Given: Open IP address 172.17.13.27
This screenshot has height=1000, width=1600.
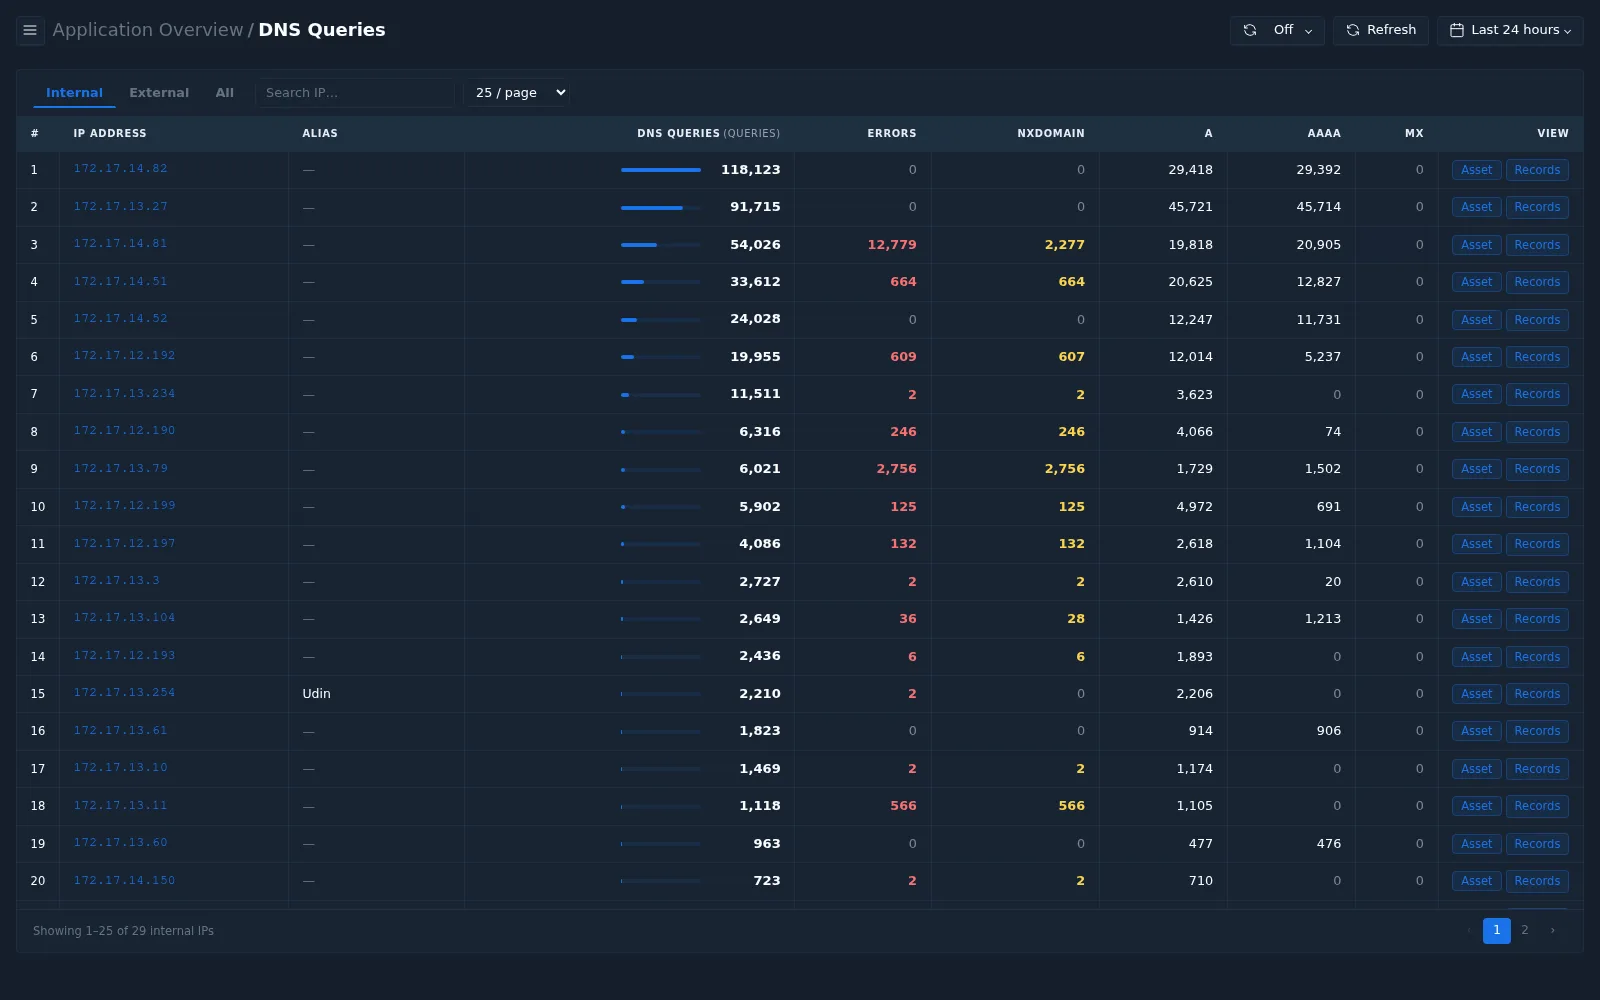Looking at the screenshot, I should 120,207.
